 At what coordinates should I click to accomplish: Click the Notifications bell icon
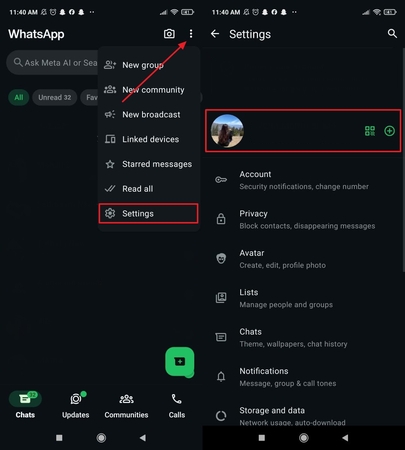(x=221, y=377)
